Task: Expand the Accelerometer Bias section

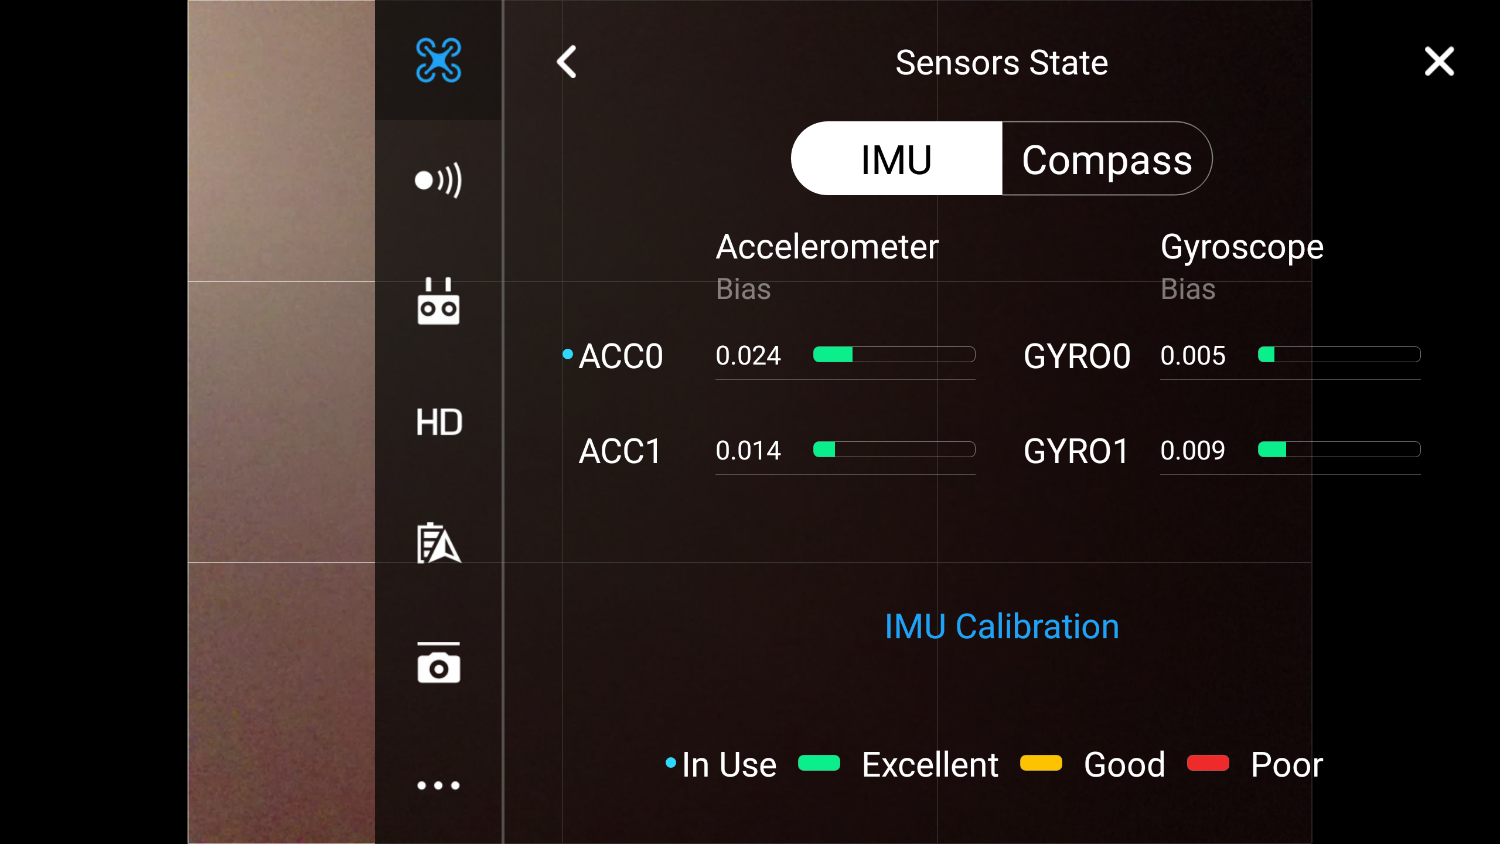Action: click(743, 289)
